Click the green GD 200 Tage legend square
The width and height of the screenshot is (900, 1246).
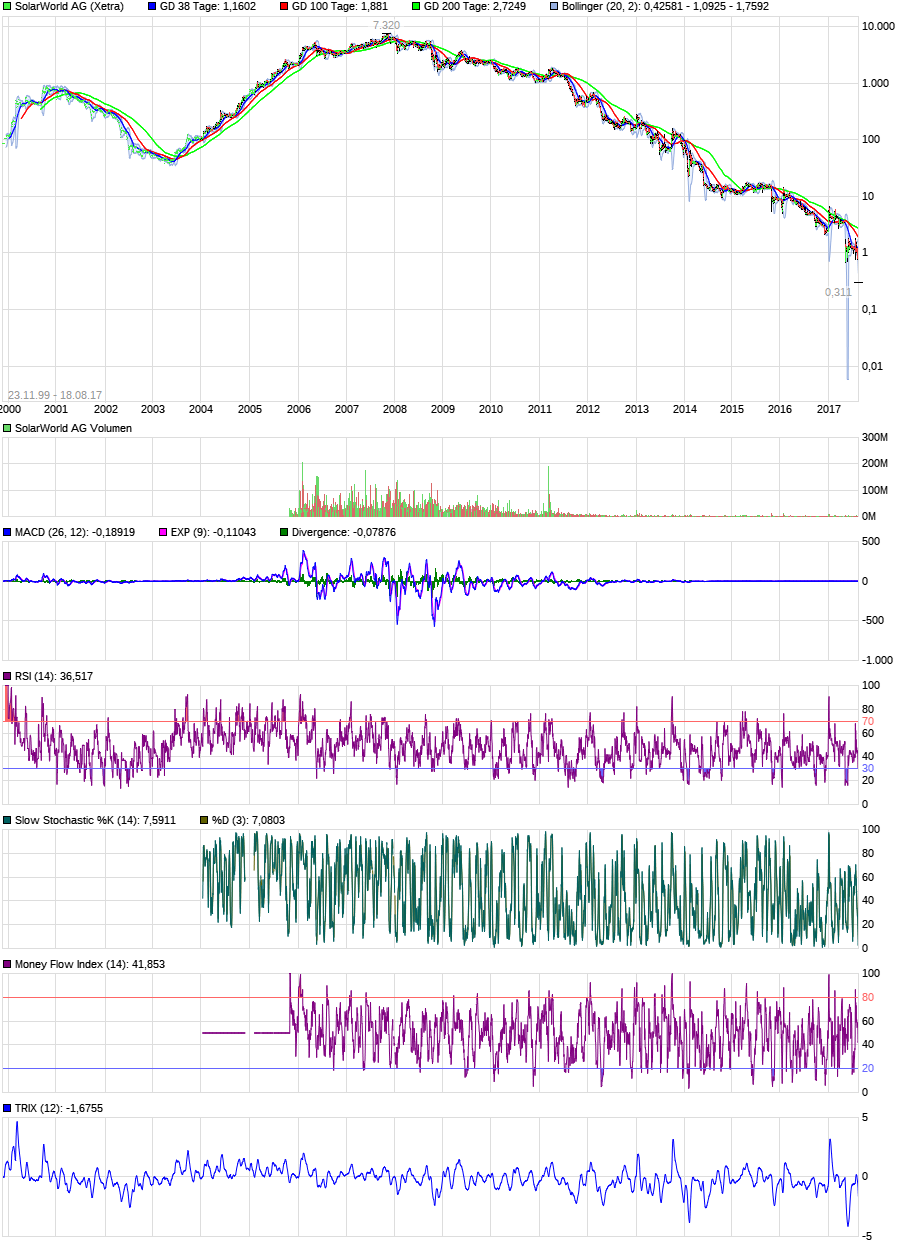pos(416,6)
